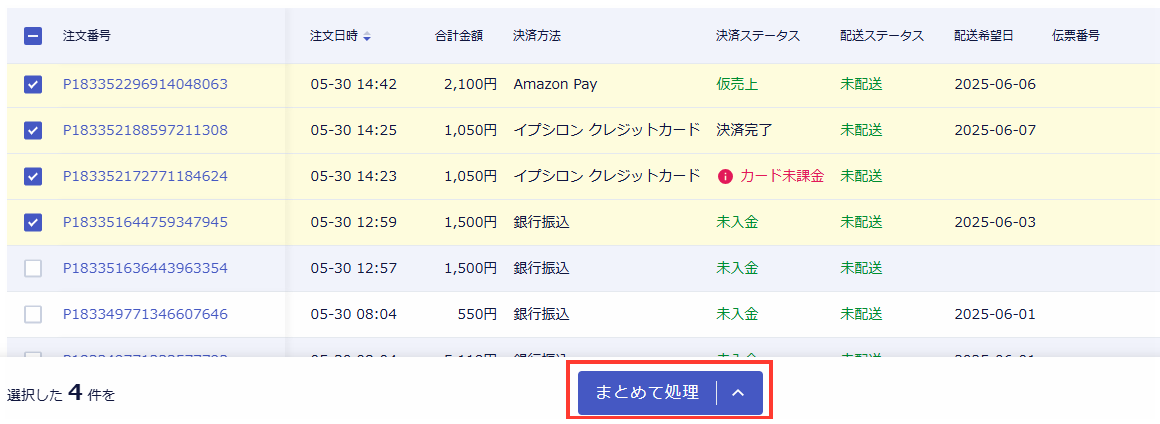
Task: Click 未配送 status in the 14:25 row
Action: (x=861, y=130)
